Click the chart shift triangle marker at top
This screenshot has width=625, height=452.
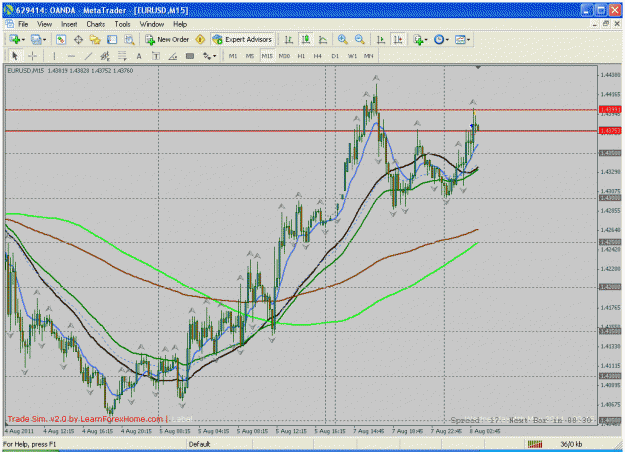[x=478, y=68]
